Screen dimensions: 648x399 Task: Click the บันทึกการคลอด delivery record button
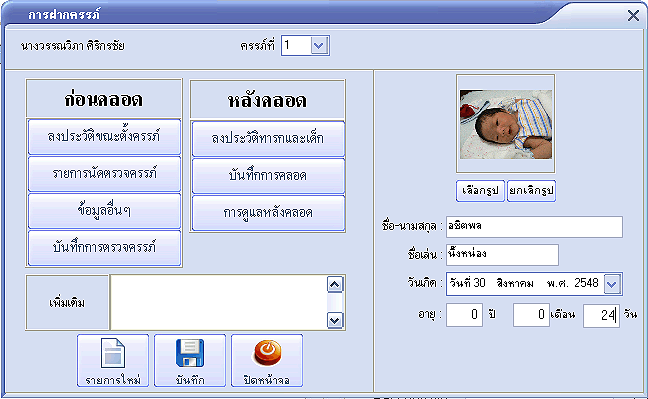click(268, 176)
